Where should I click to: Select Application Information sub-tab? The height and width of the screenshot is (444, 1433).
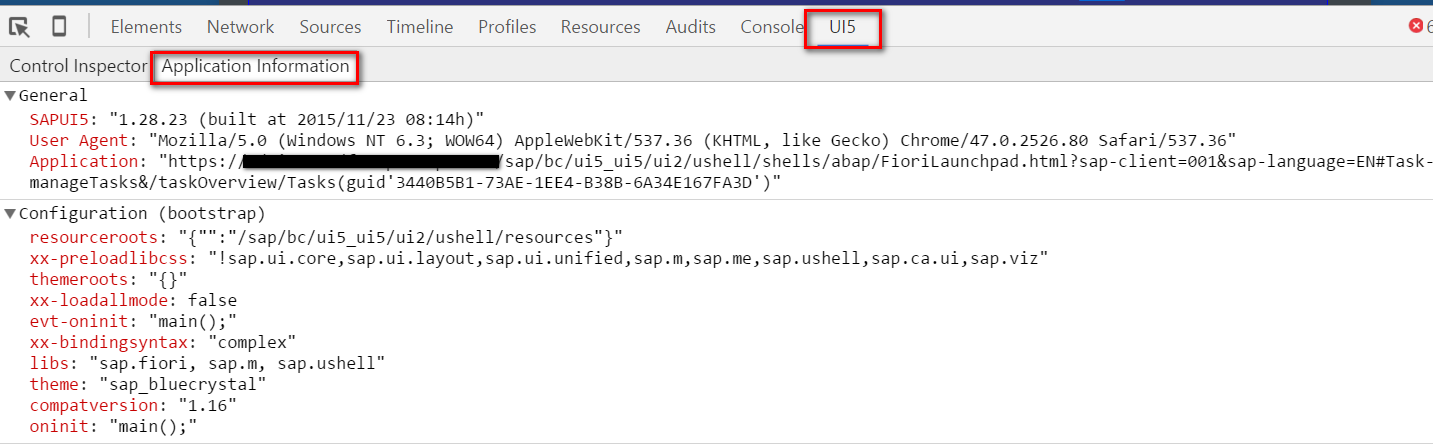click(255, 66)
